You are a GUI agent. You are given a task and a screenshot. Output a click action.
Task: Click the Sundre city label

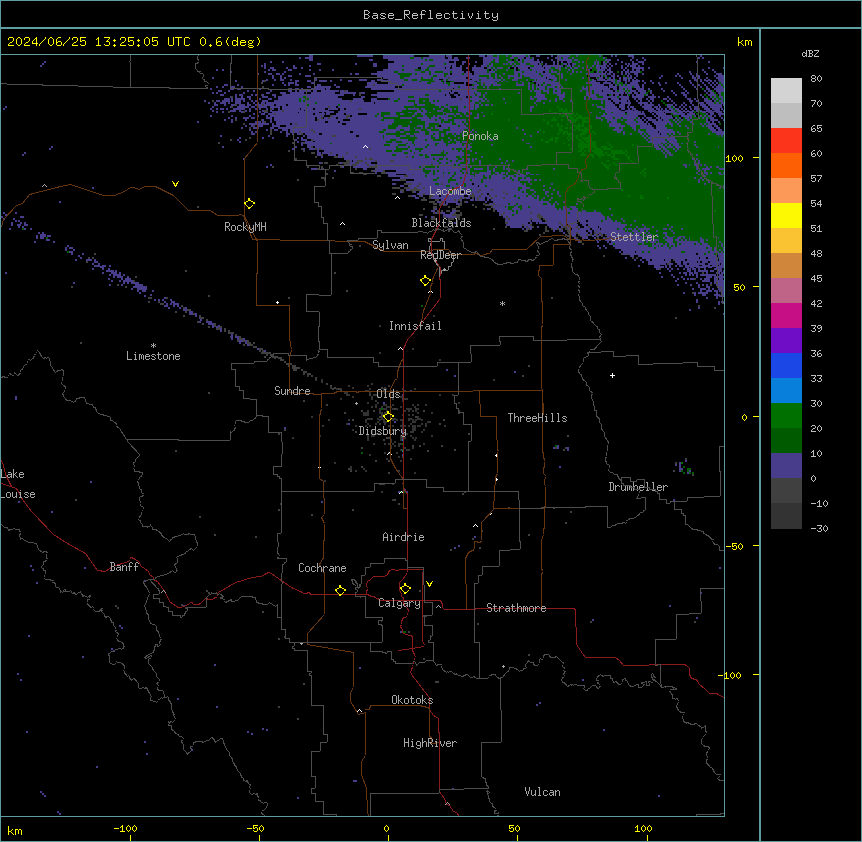[x=292, y=391]
